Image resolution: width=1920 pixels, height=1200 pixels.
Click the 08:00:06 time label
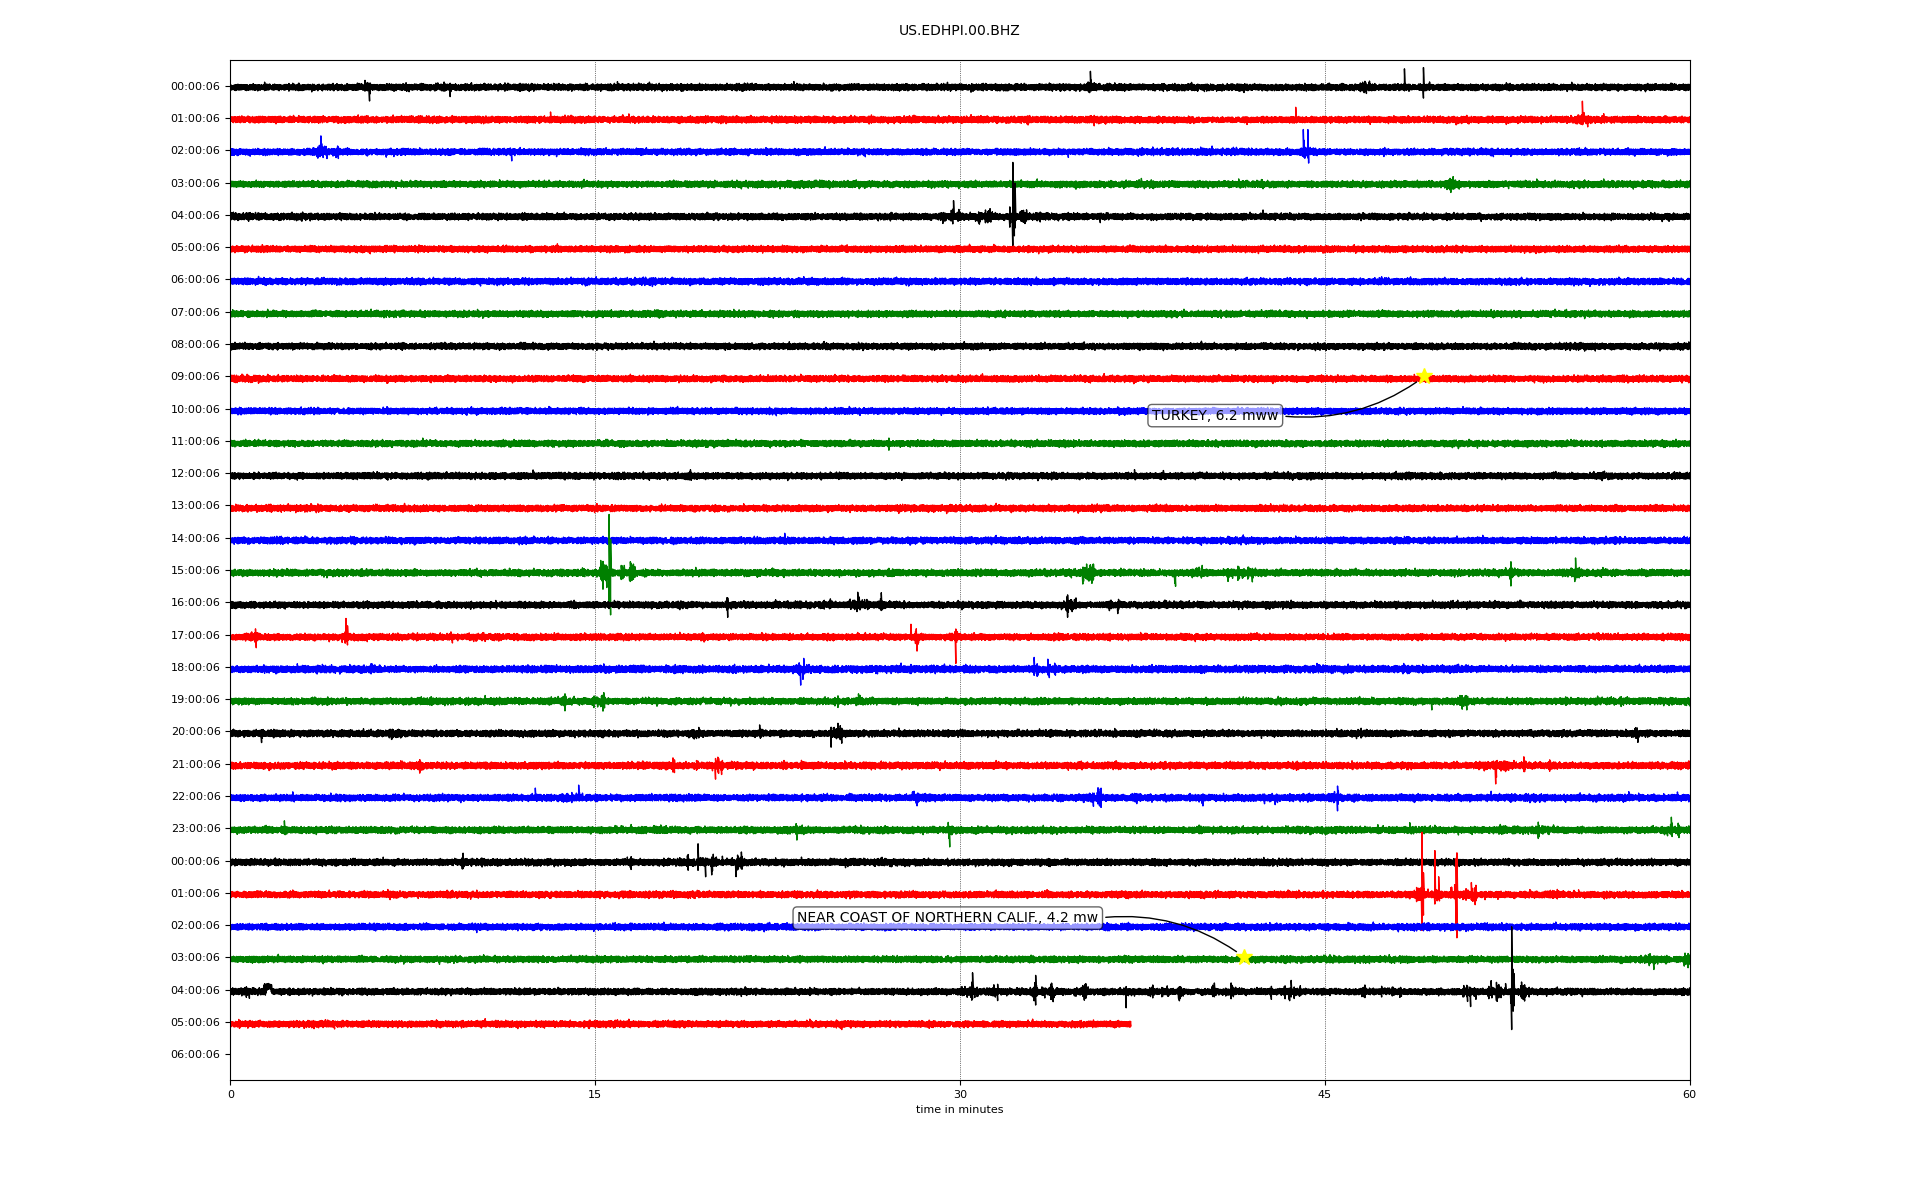coord(195,345)
